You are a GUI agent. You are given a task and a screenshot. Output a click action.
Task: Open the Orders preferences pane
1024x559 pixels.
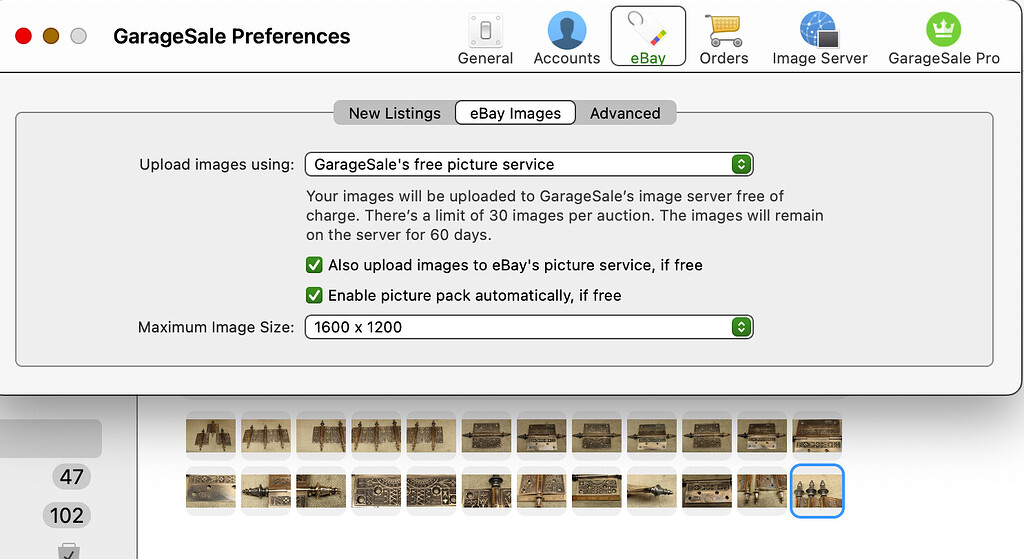724,38
